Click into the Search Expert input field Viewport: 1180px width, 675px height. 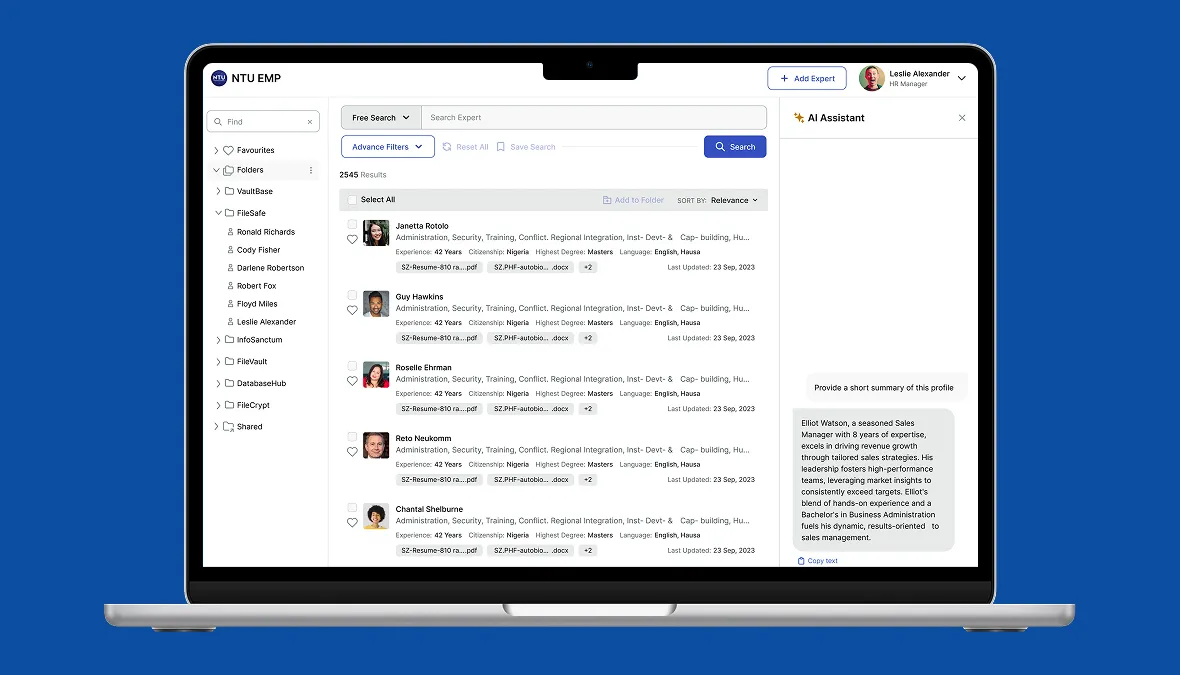[x=594, y=117]
